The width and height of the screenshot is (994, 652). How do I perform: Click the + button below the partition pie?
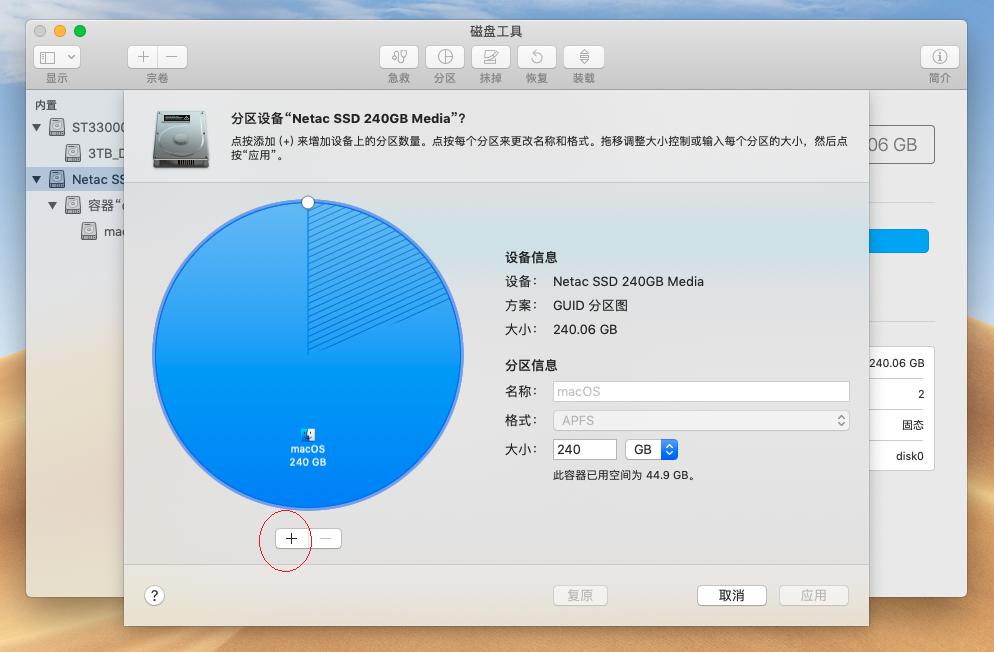[292, 538]
